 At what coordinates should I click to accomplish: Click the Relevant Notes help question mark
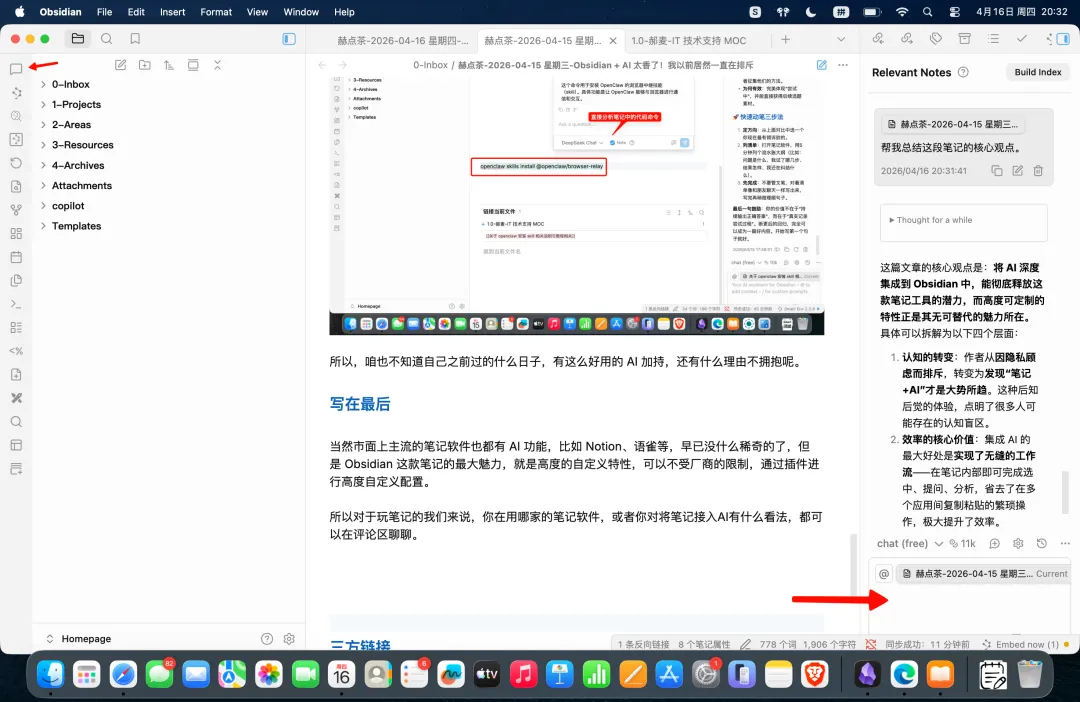tap(964, 72)
